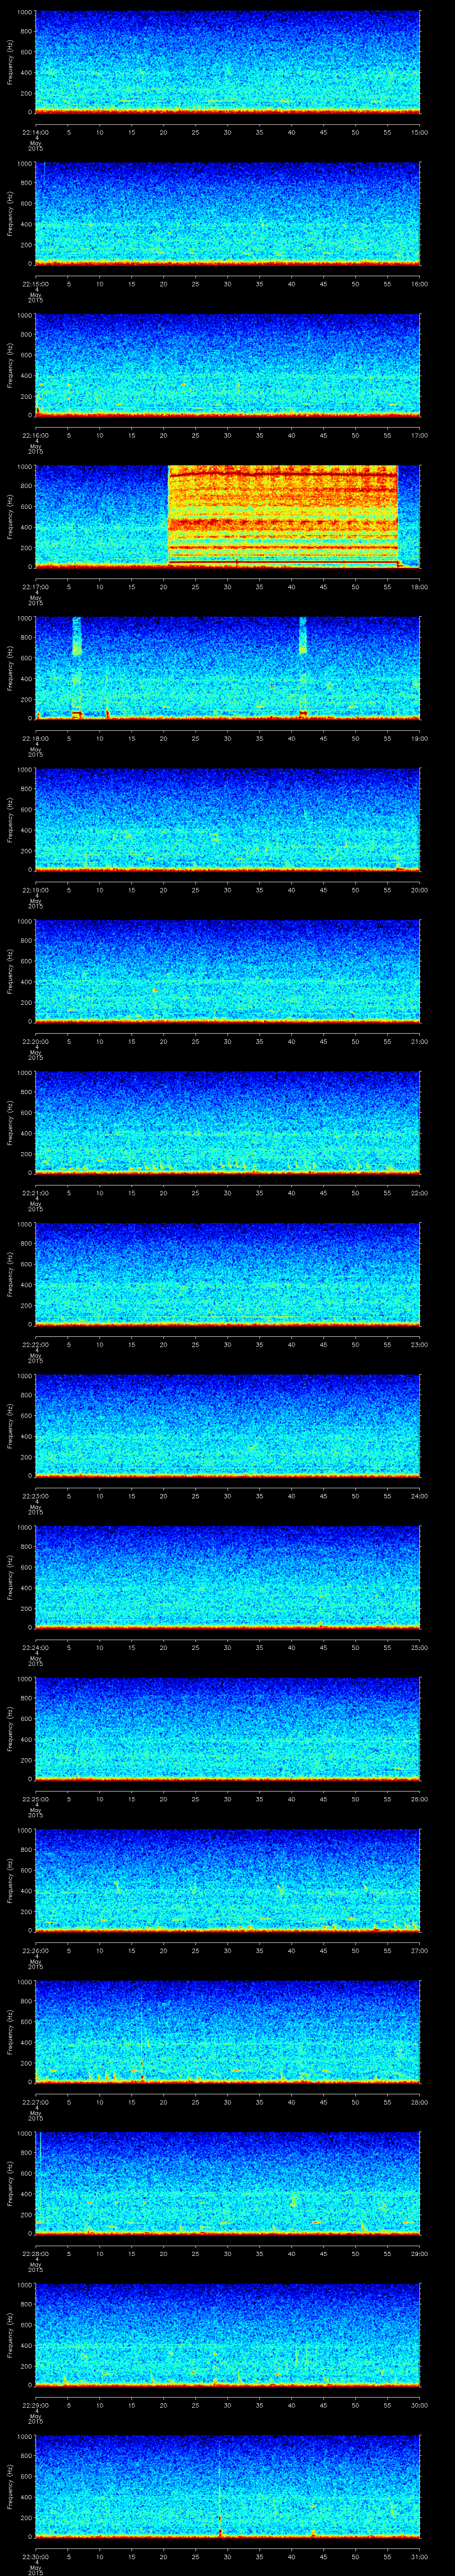
Task: Click the 22:14:00 start time label
Action: [35, 132]
